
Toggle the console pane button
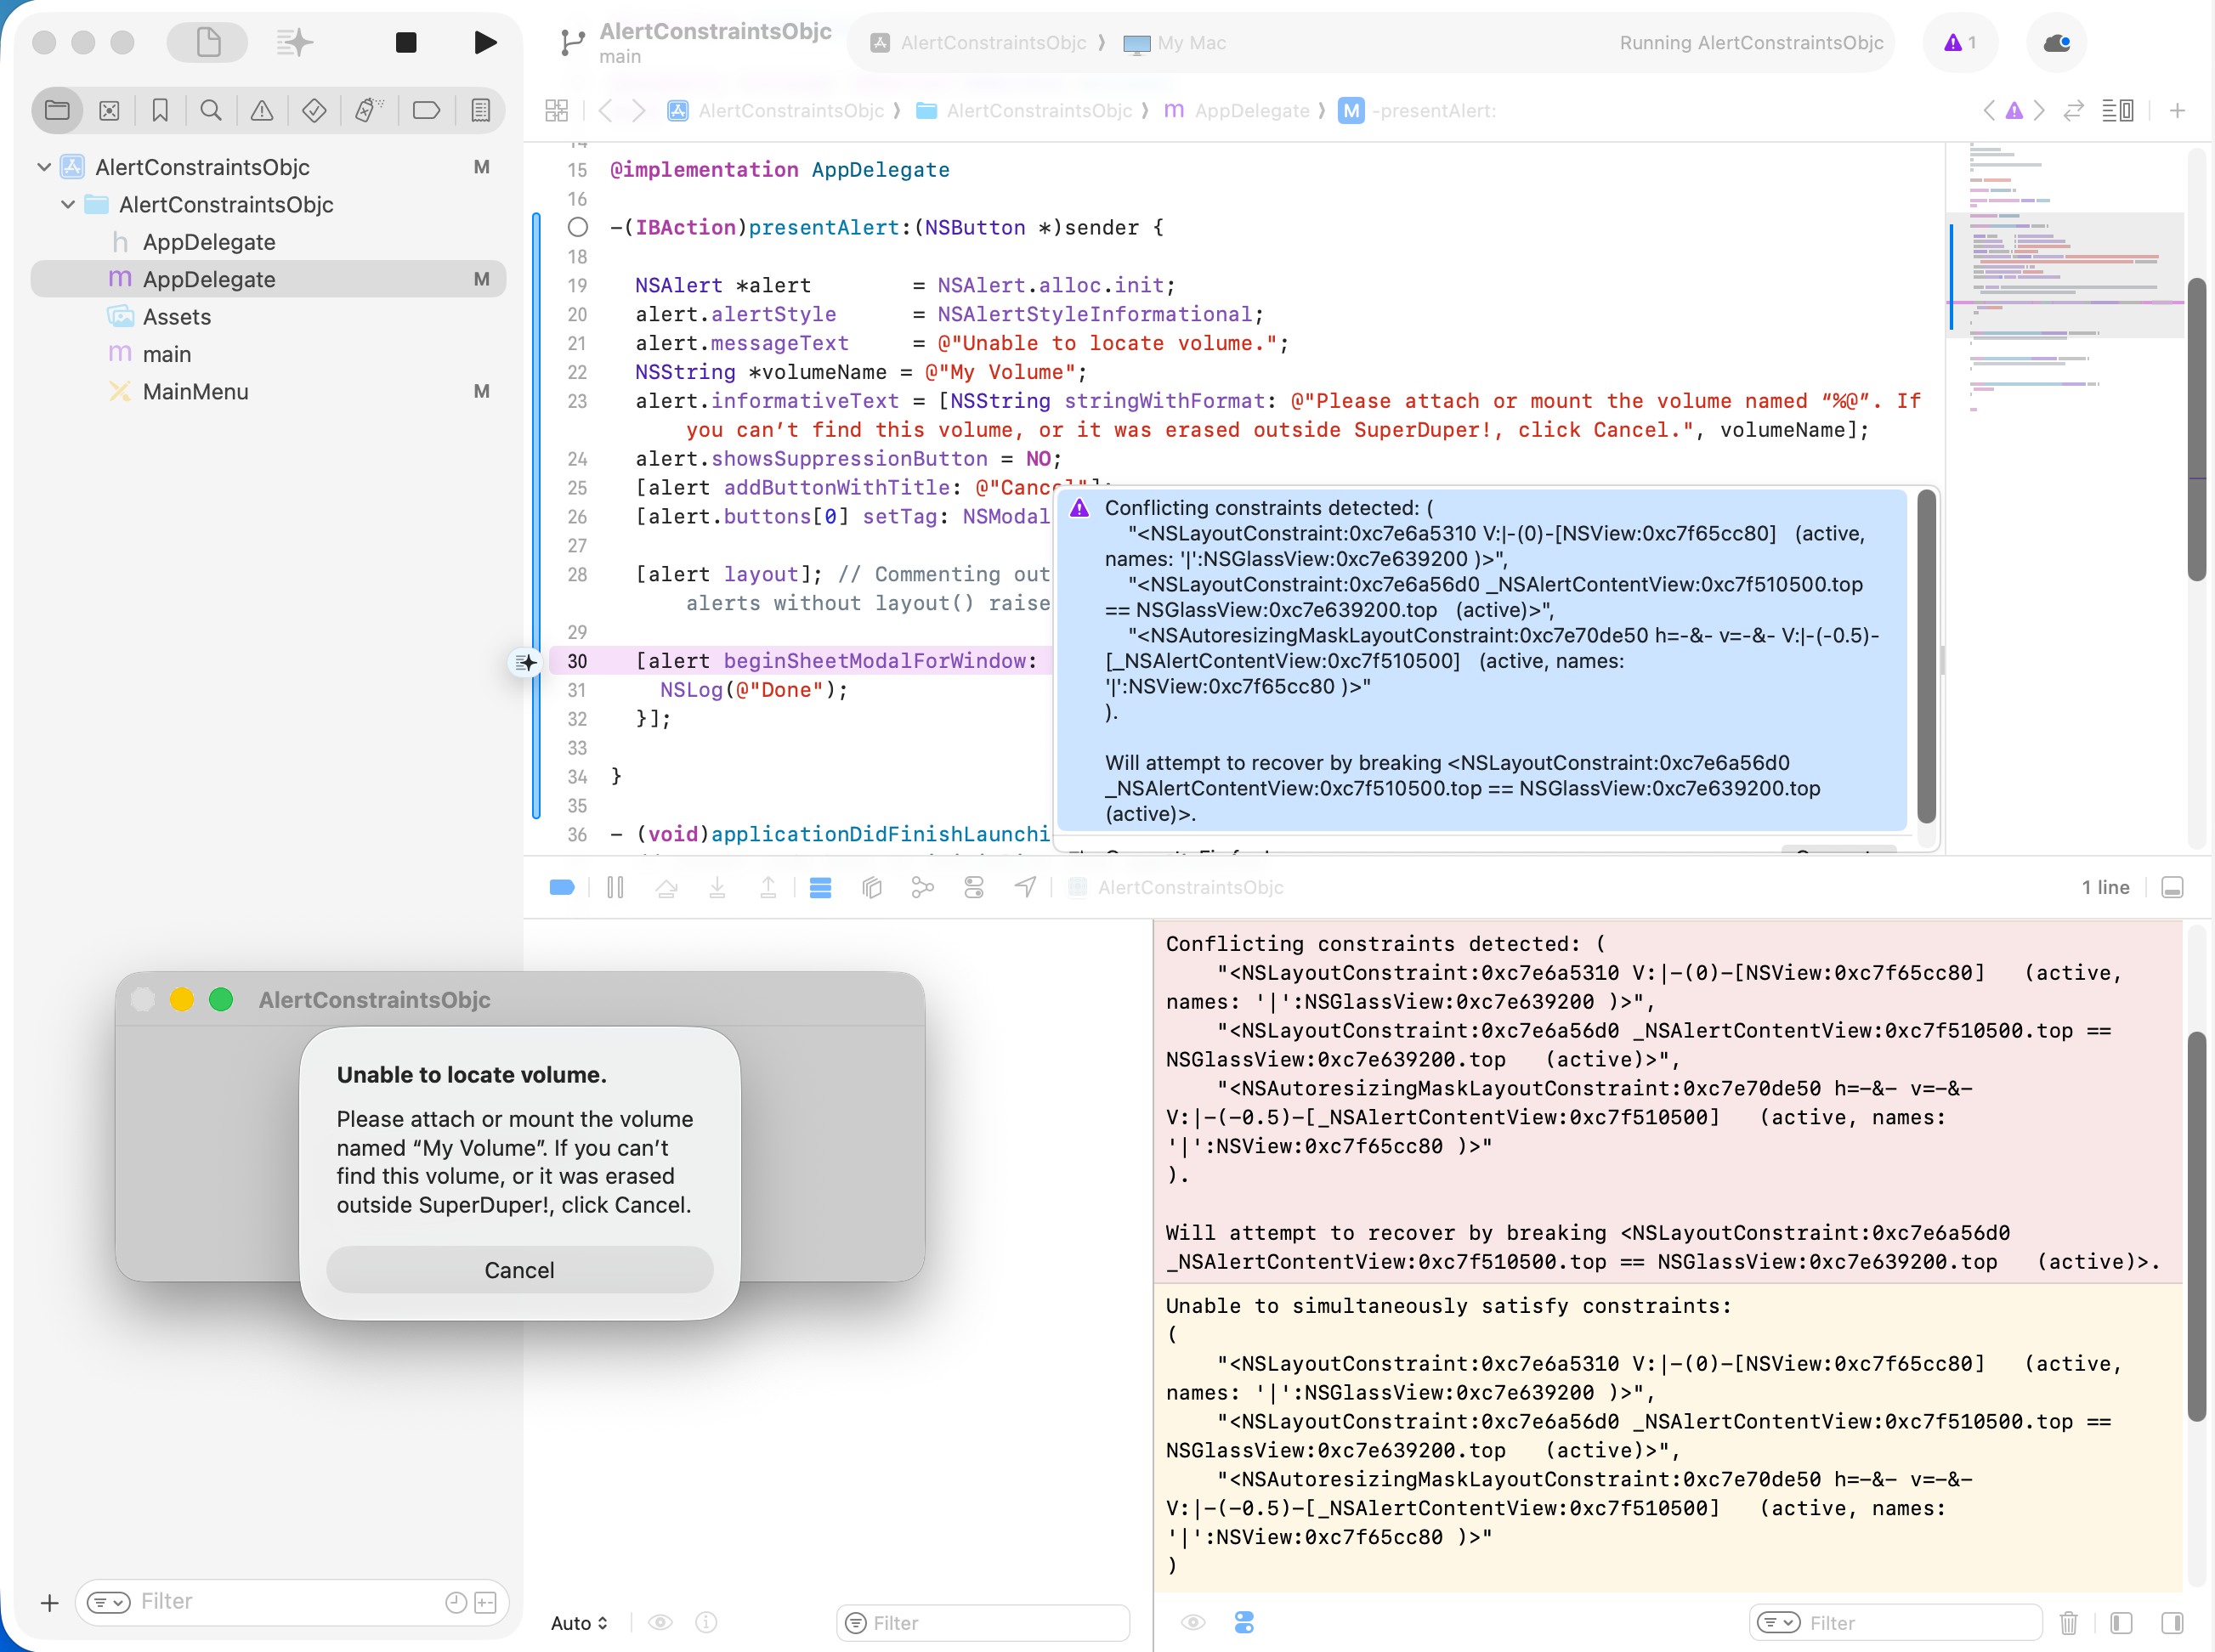(2172, 1622)
